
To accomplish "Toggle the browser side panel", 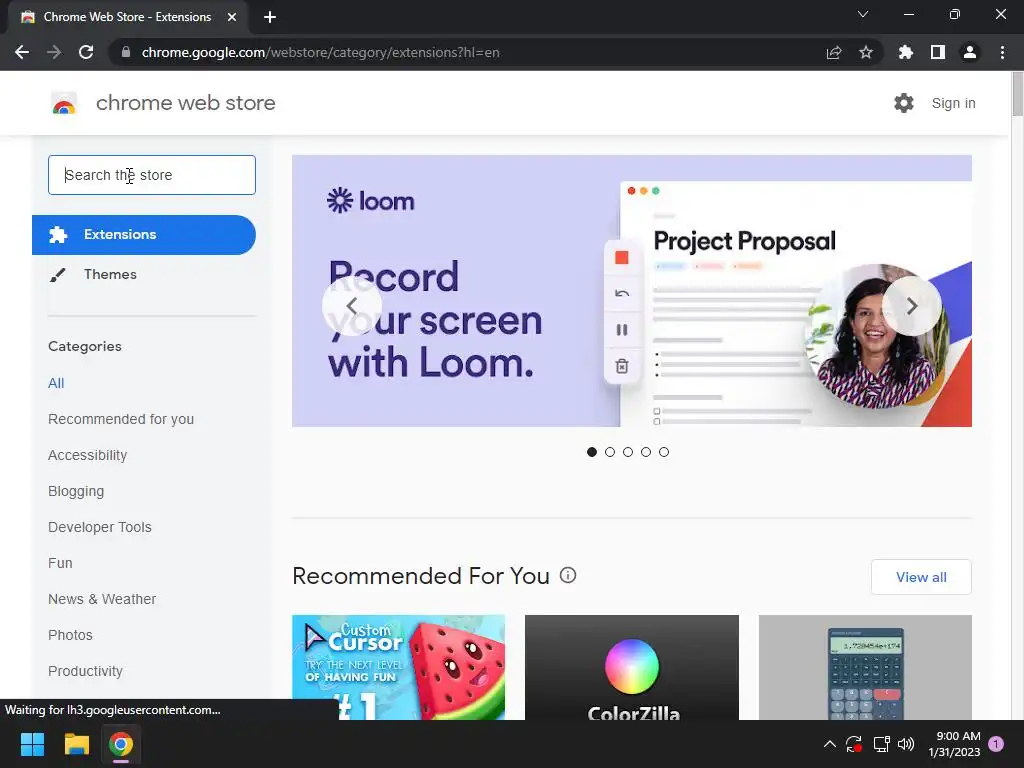I will coord(938,52).
